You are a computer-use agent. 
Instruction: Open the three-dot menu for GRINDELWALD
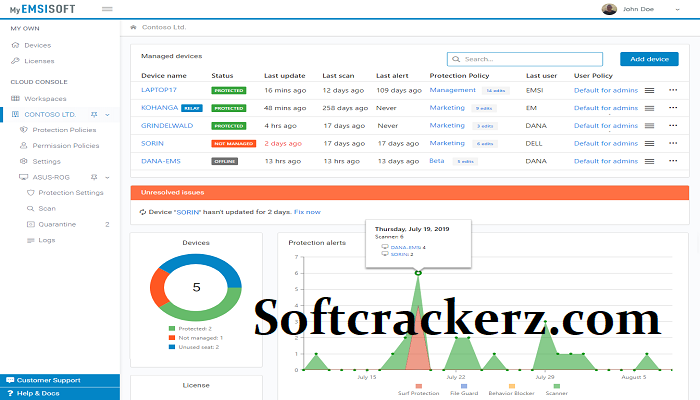[673, 125]
